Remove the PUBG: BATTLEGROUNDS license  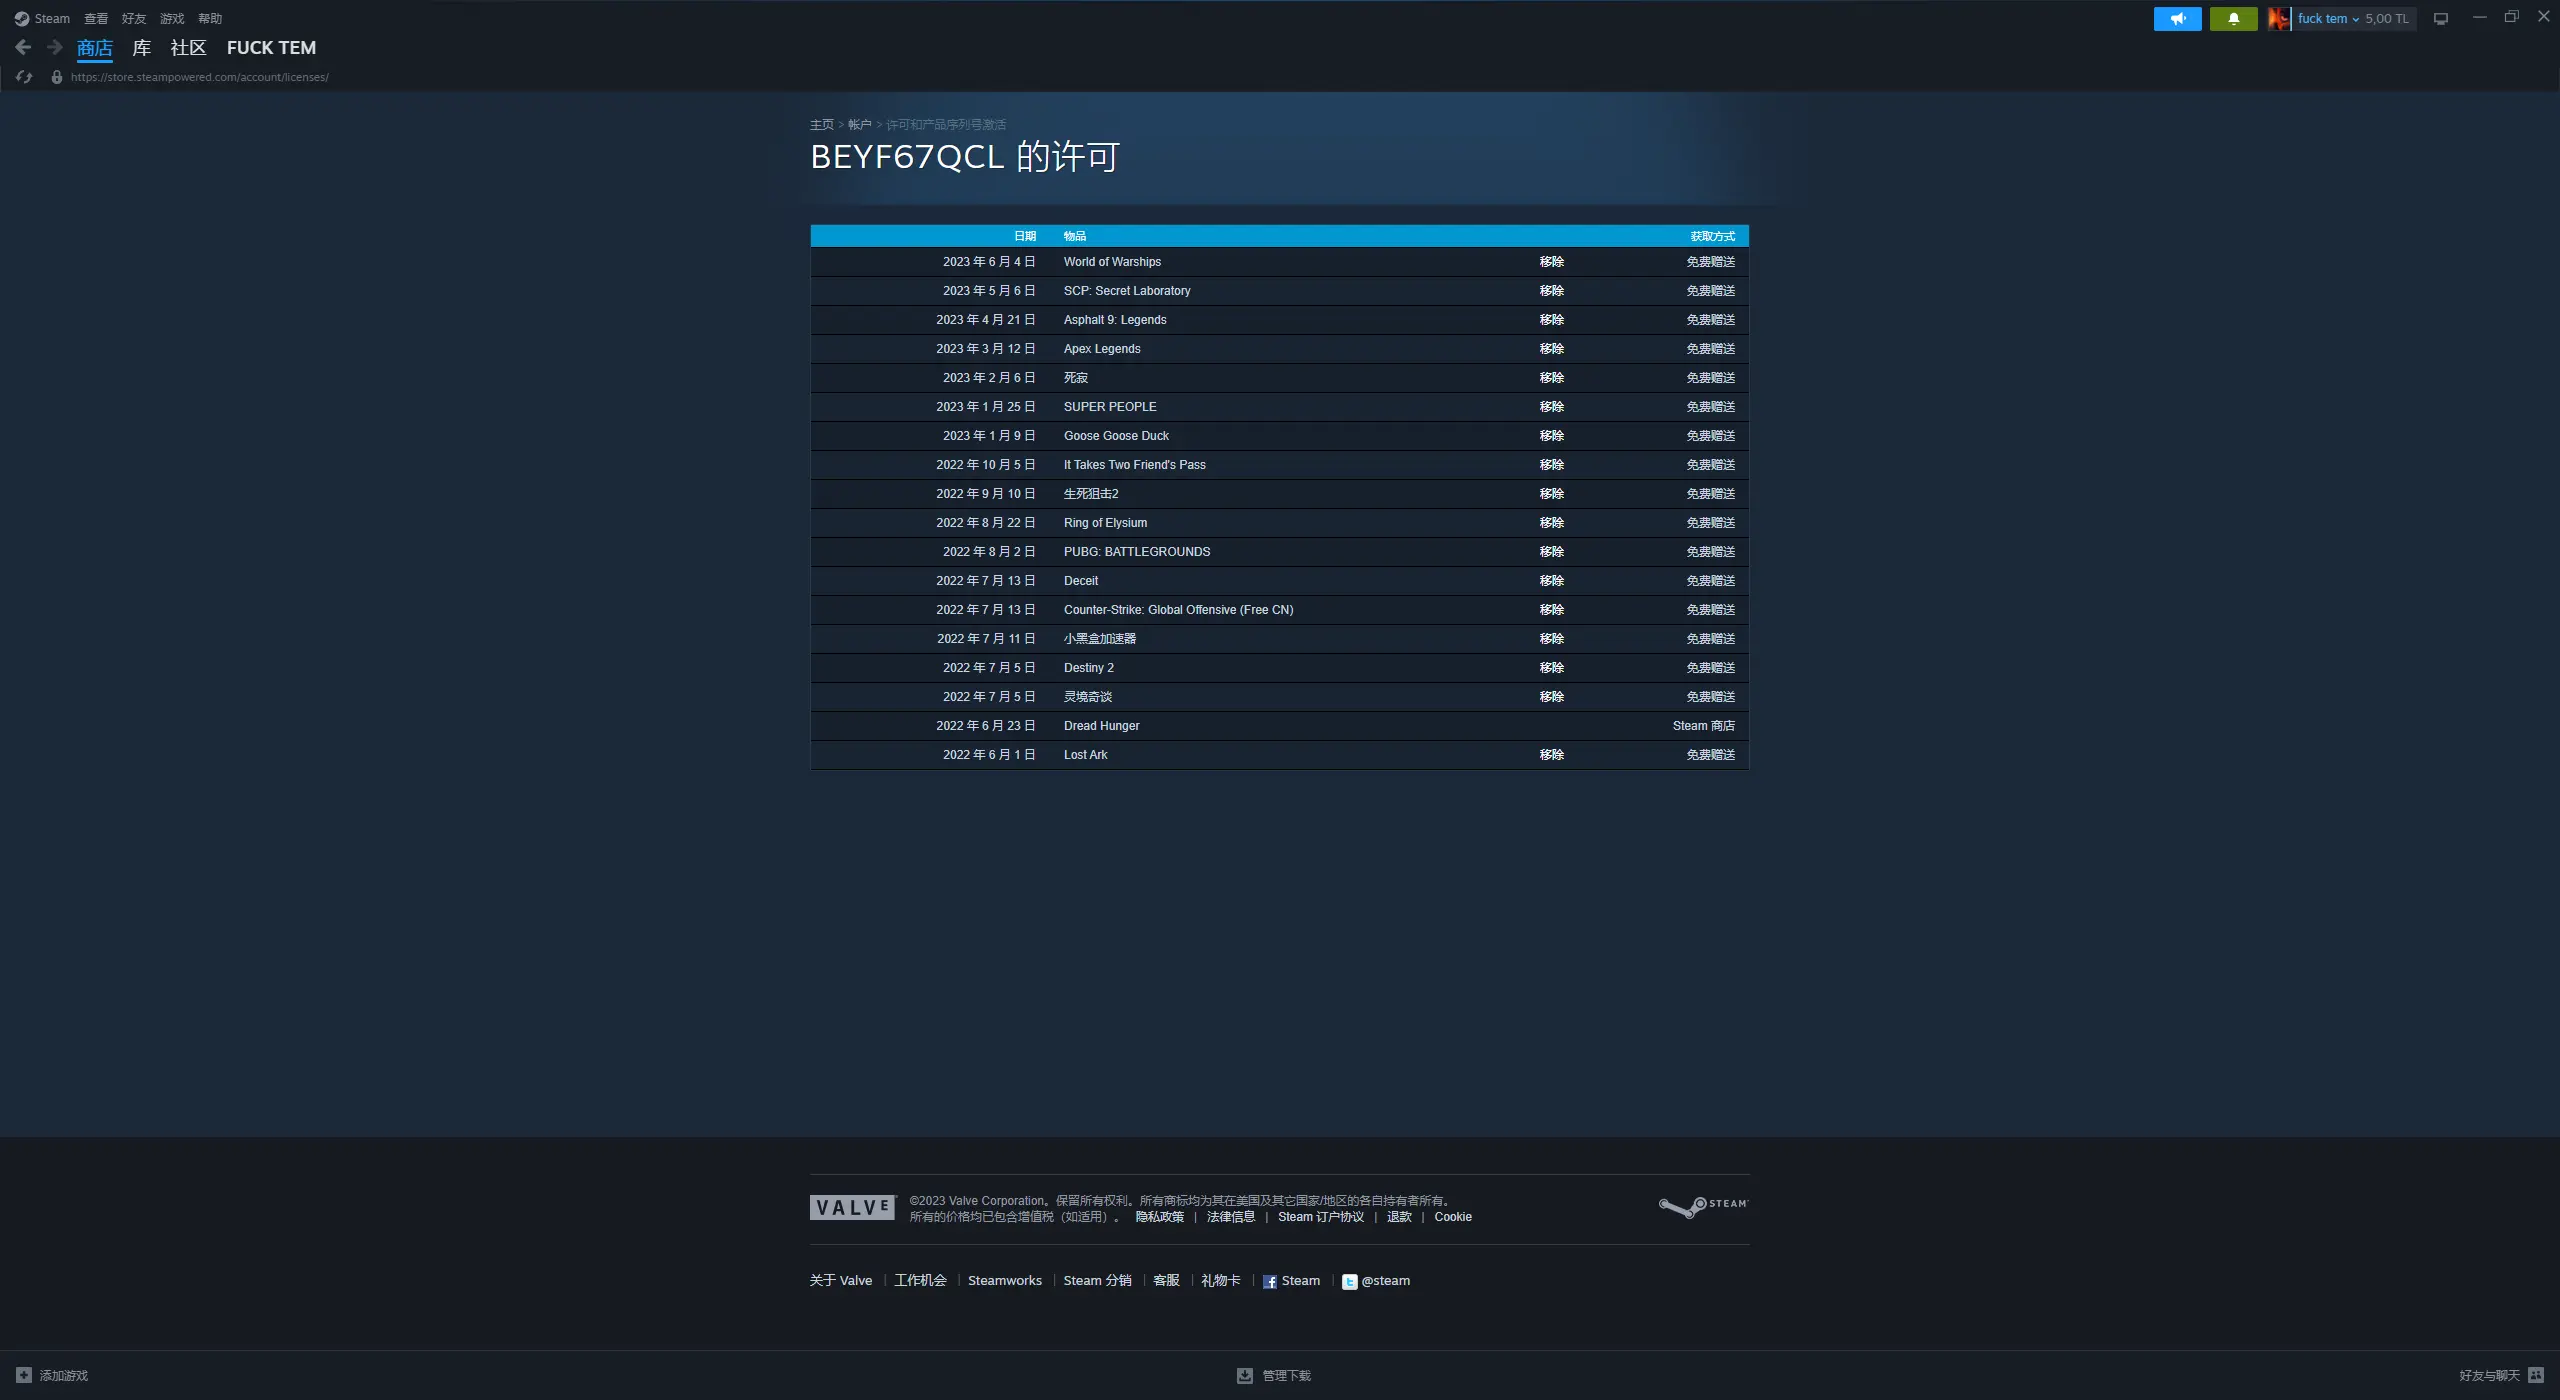(x=1552, y=551)
